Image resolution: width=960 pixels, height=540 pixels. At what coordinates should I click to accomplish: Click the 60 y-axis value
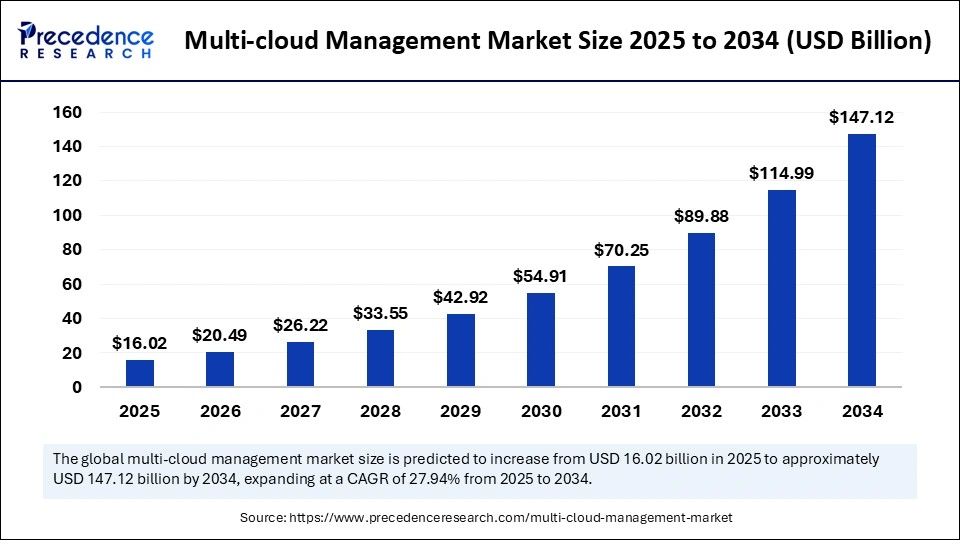point(72,285)
